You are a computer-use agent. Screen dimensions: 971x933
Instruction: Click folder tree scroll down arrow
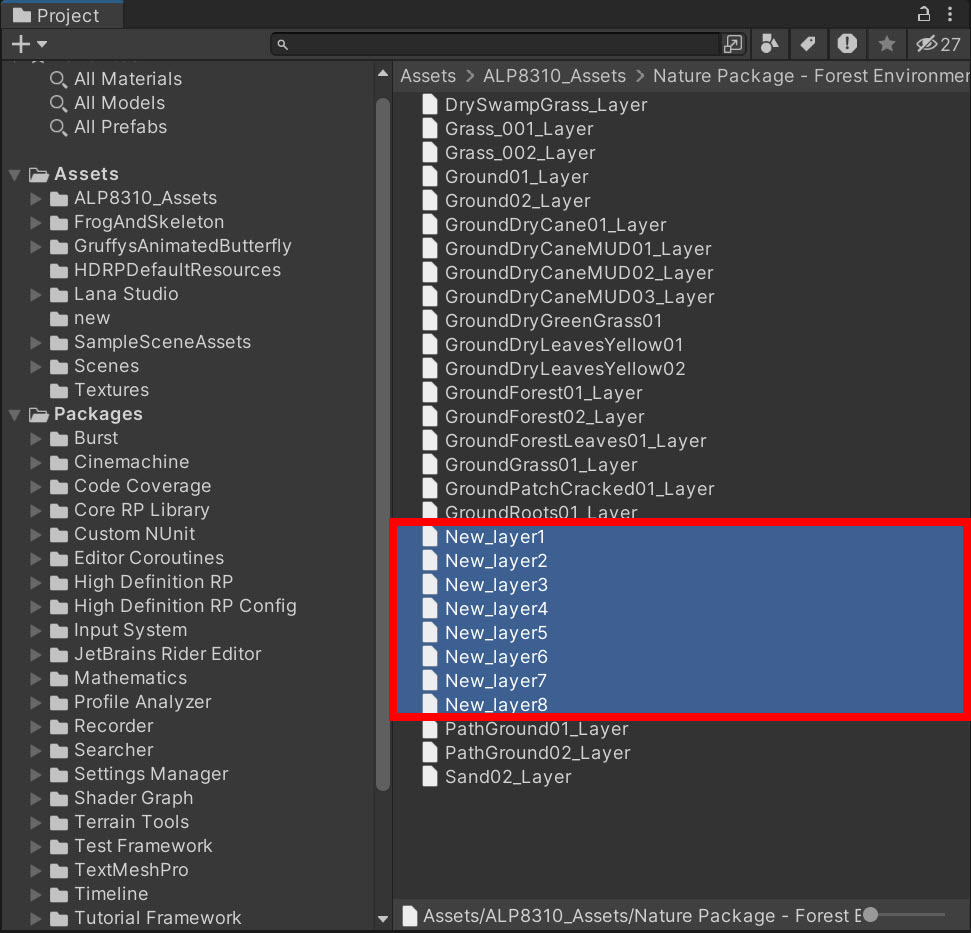383,919
